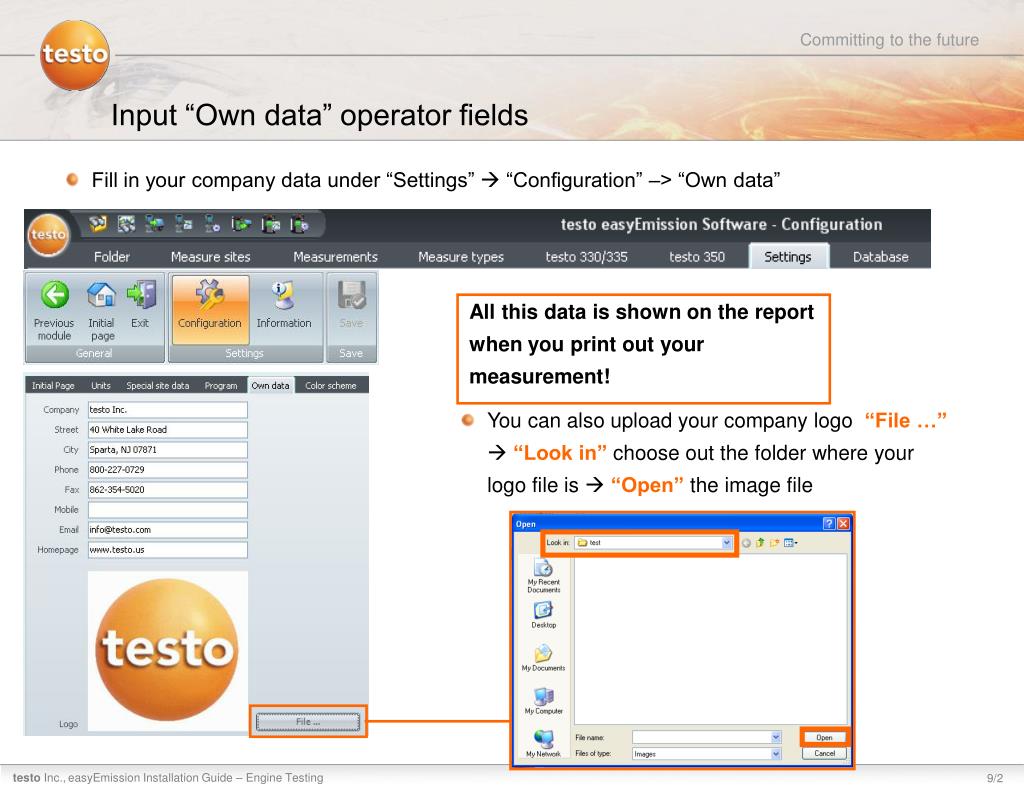Click the Back navigation icon in Open dialog
This screenshot has width=1024, height=791.
[746, 543]
